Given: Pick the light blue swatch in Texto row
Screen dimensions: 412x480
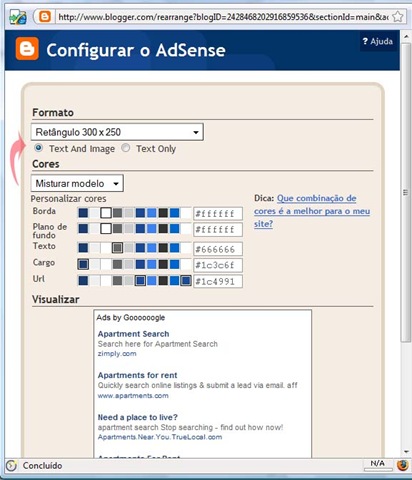Looking at the screenshot, I should click(152, 248).
